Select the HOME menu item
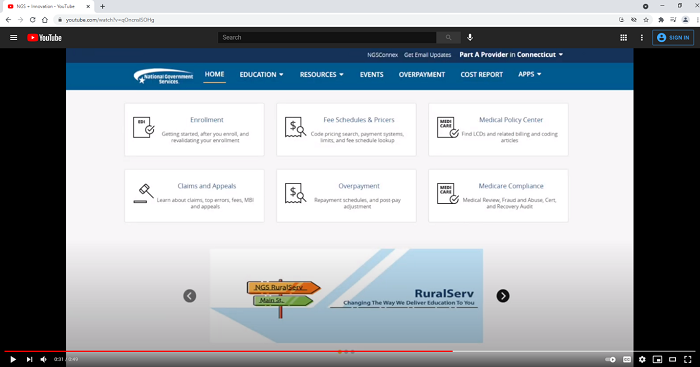Image resolution: width=700 pixels, height=367 pixels. pyautogui.click(x=214, y=74)
